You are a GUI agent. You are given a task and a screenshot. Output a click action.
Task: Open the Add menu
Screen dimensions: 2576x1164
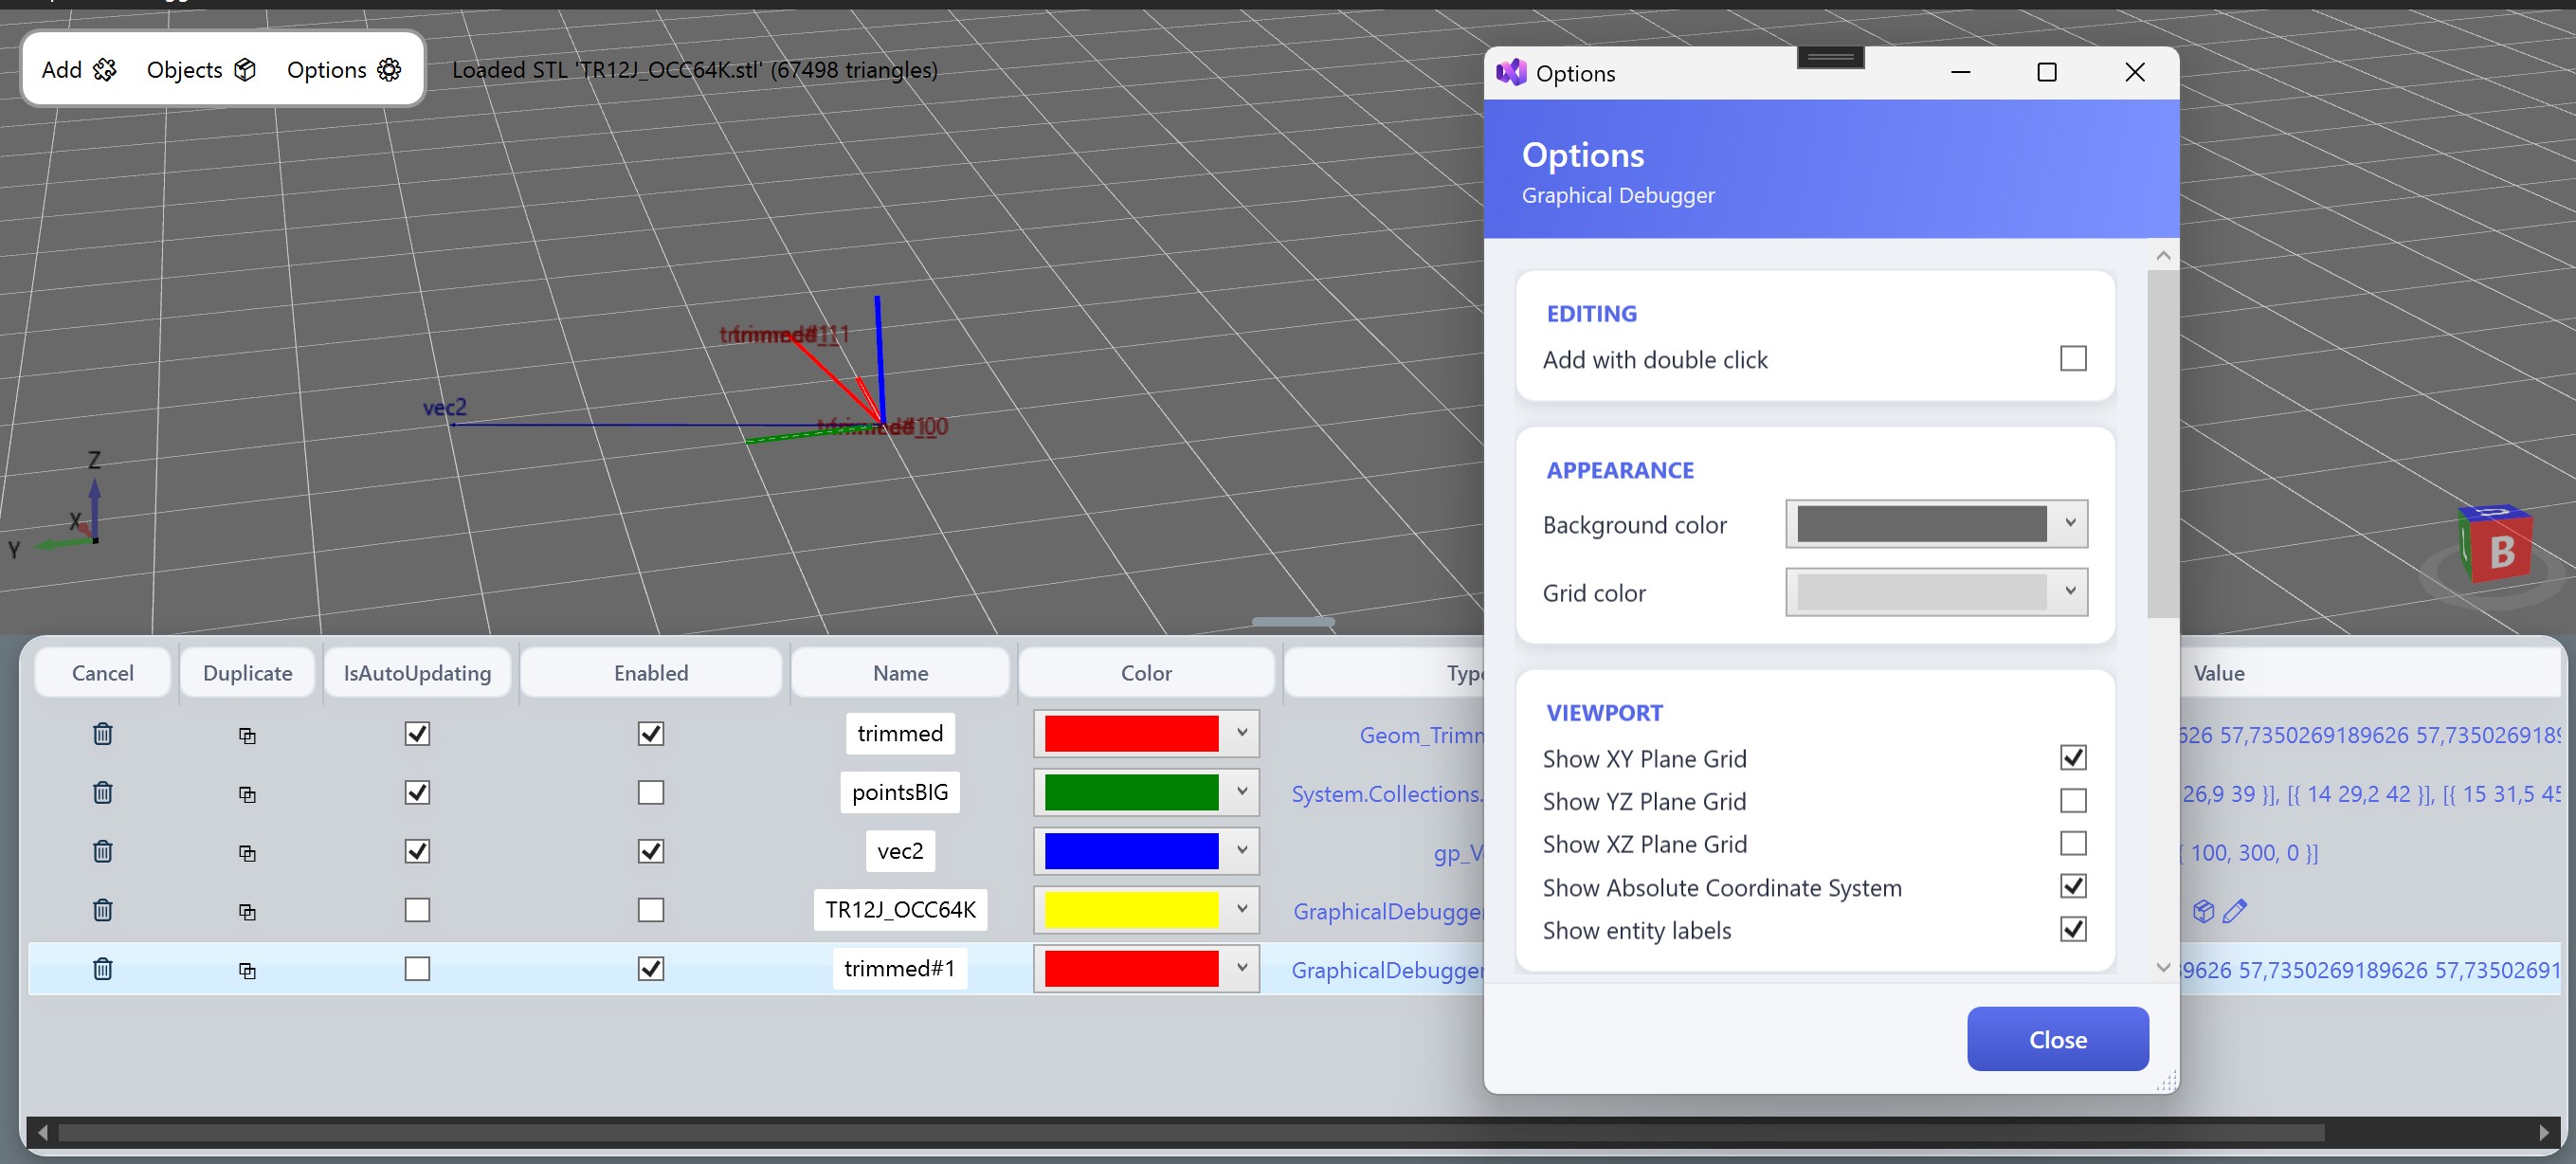tap(79, 69)
